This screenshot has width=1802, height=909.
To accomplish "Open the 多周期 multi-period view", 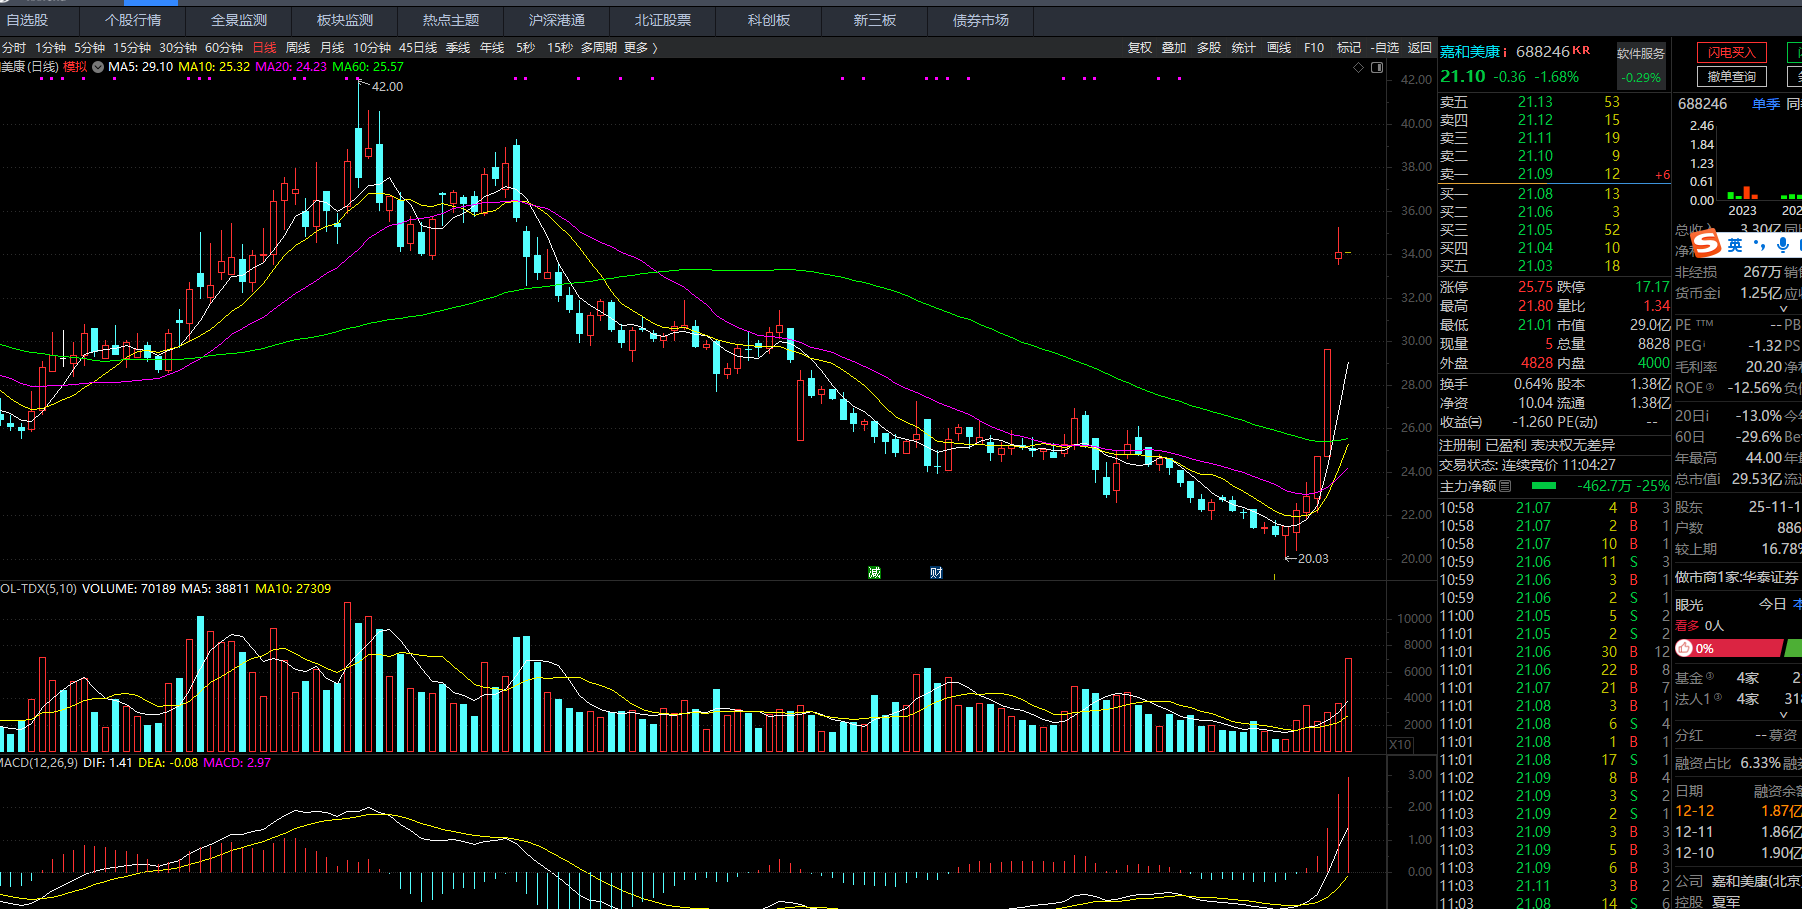I will (599, 47).
